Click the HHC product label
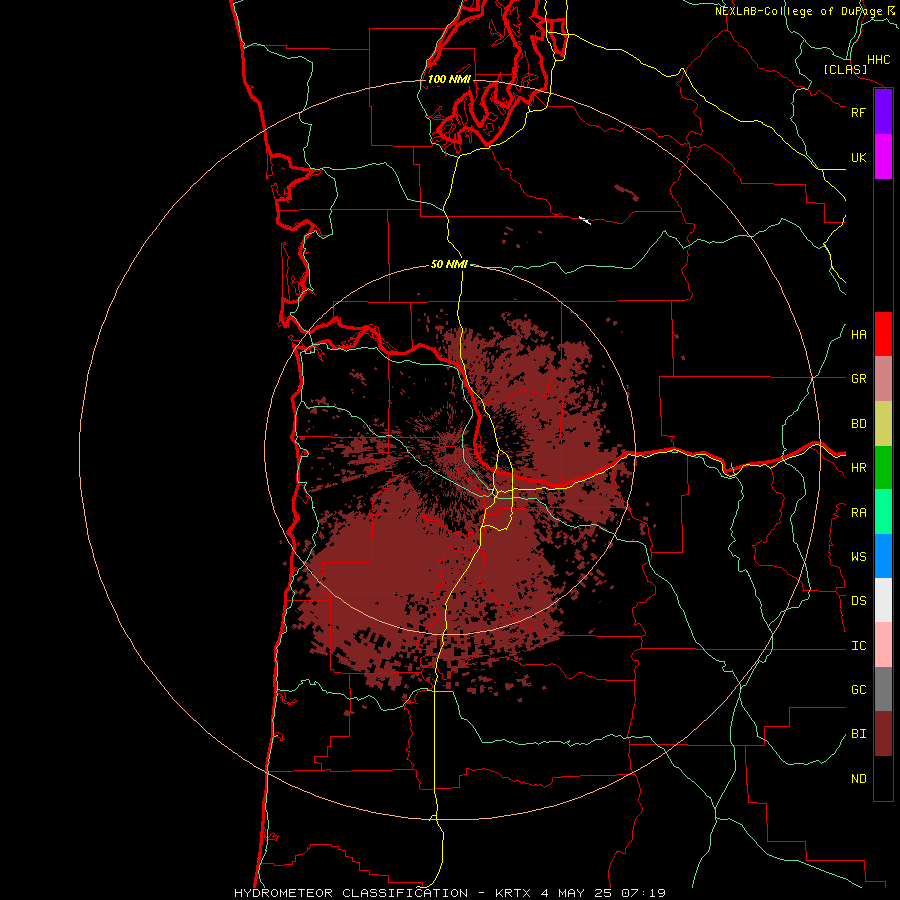 (878, 60)
